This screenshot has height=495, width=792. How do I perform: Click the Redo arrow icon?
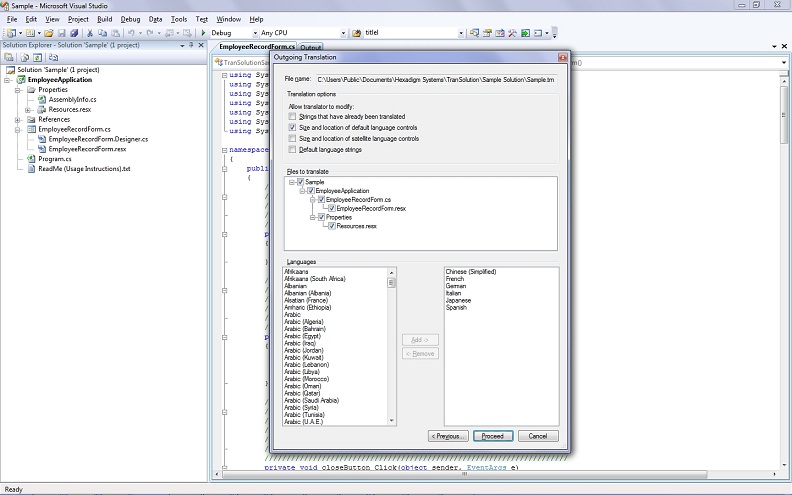coord(150,33)
